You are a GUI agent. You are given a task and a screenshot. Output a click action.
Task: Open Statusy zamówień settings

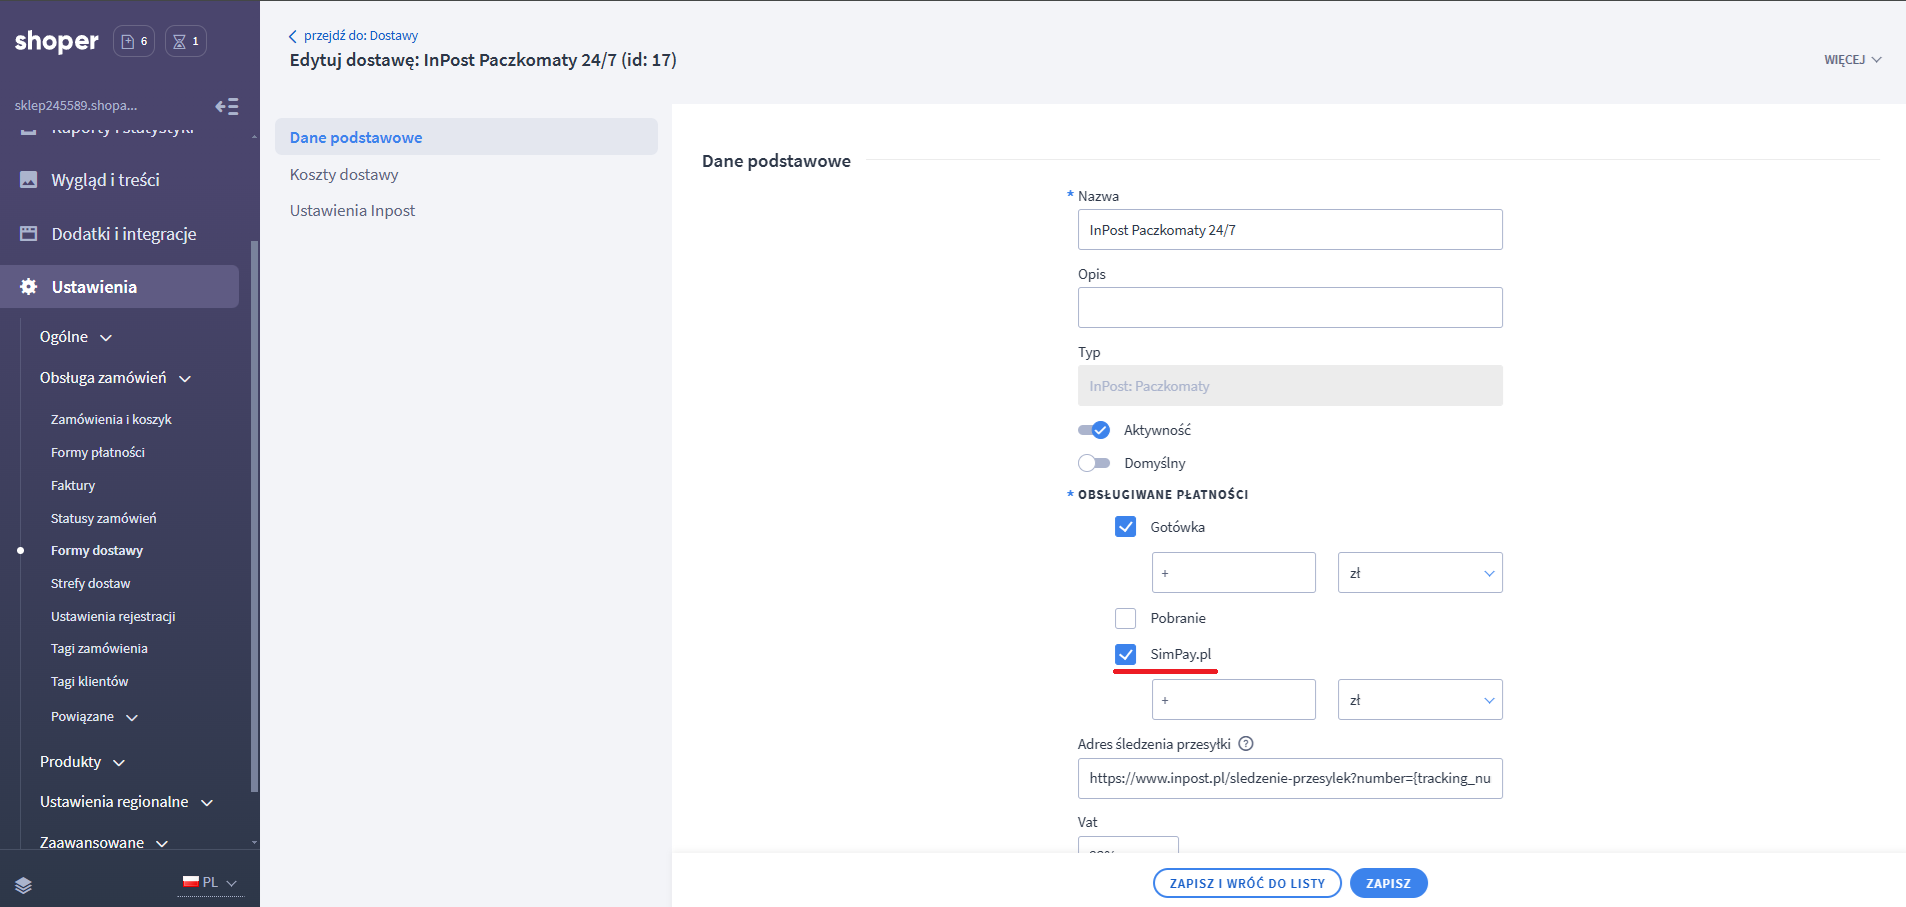click(x=104, y=519)
